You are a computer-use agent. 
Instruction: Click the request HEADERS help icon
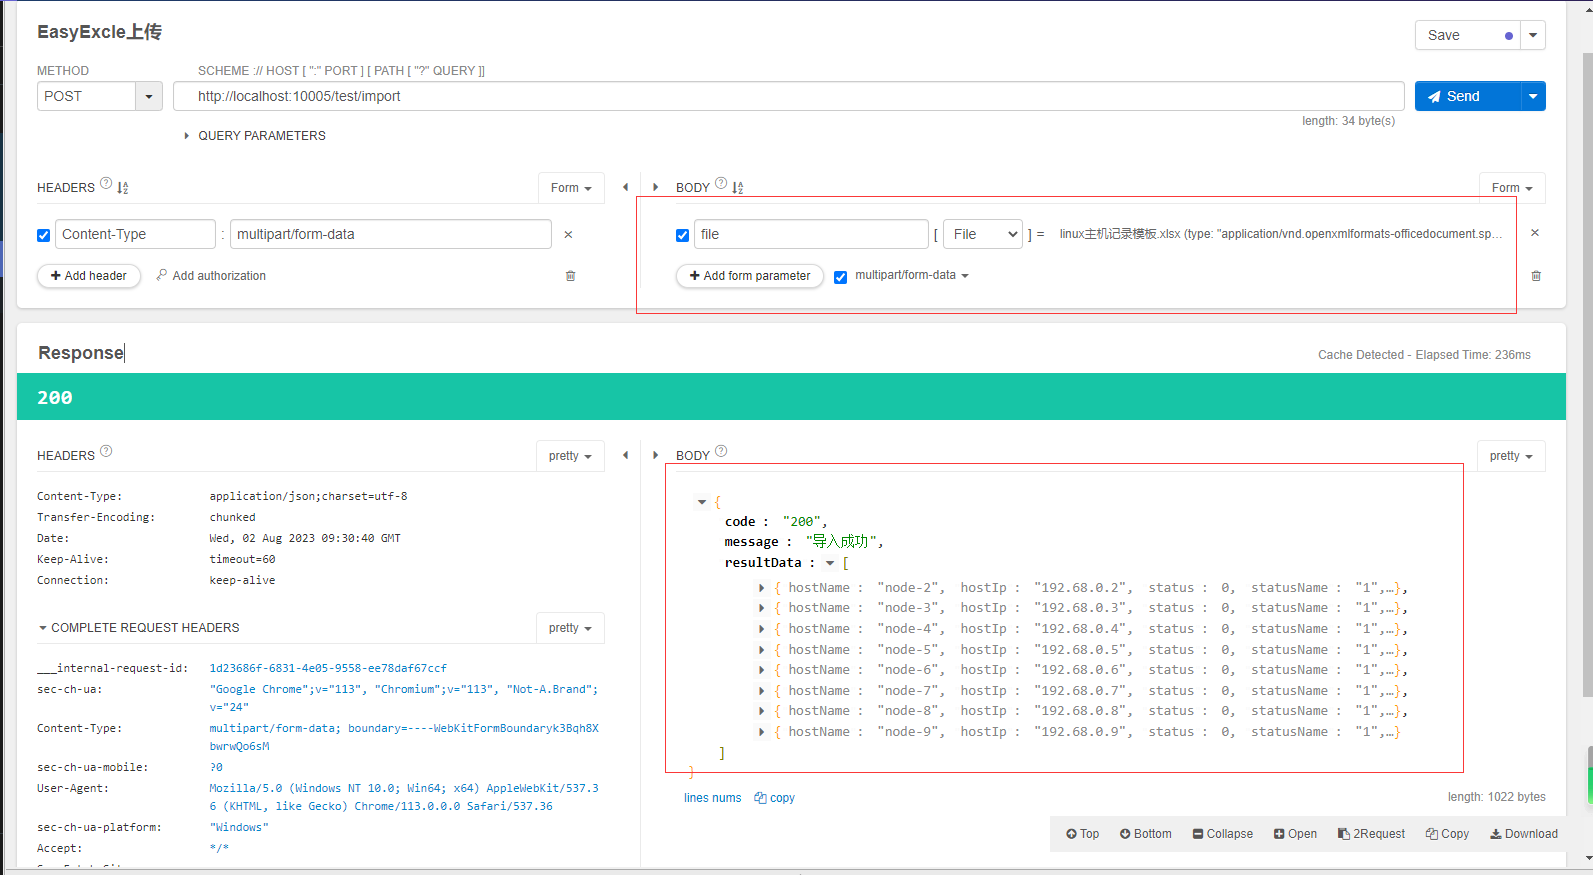tap(106, 183)
